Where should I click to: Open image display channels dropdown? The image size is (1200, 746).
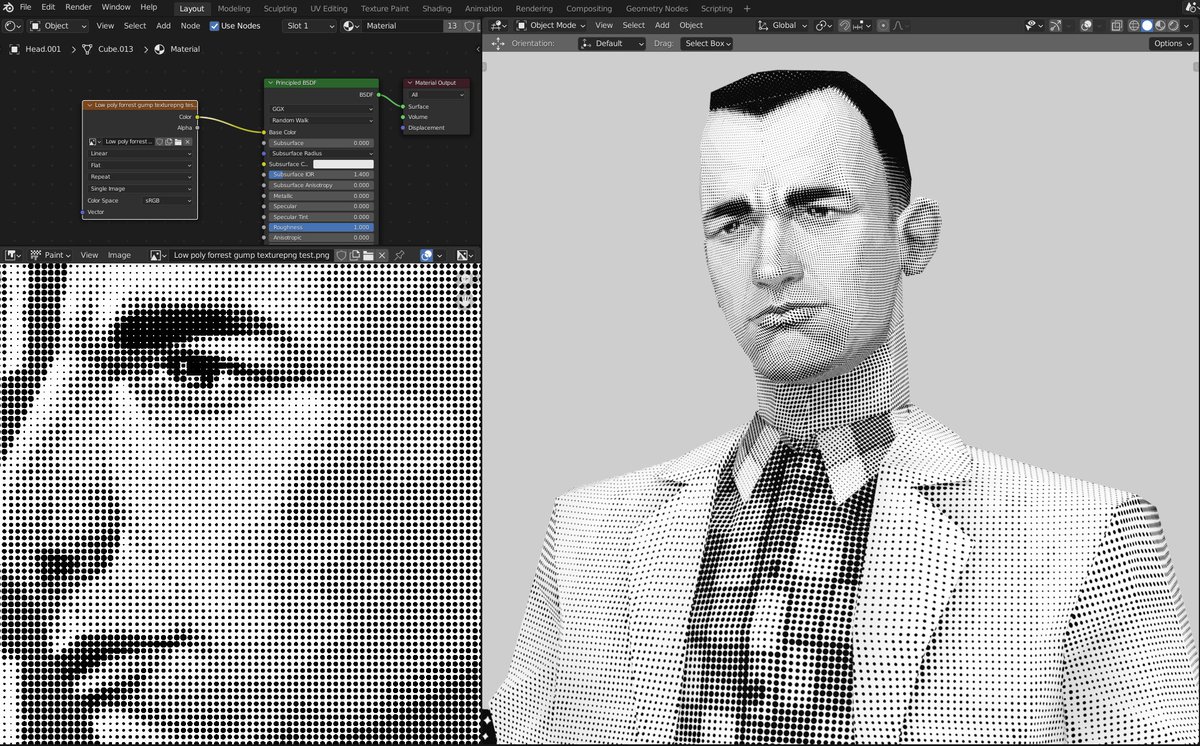[x=466, y=255]
